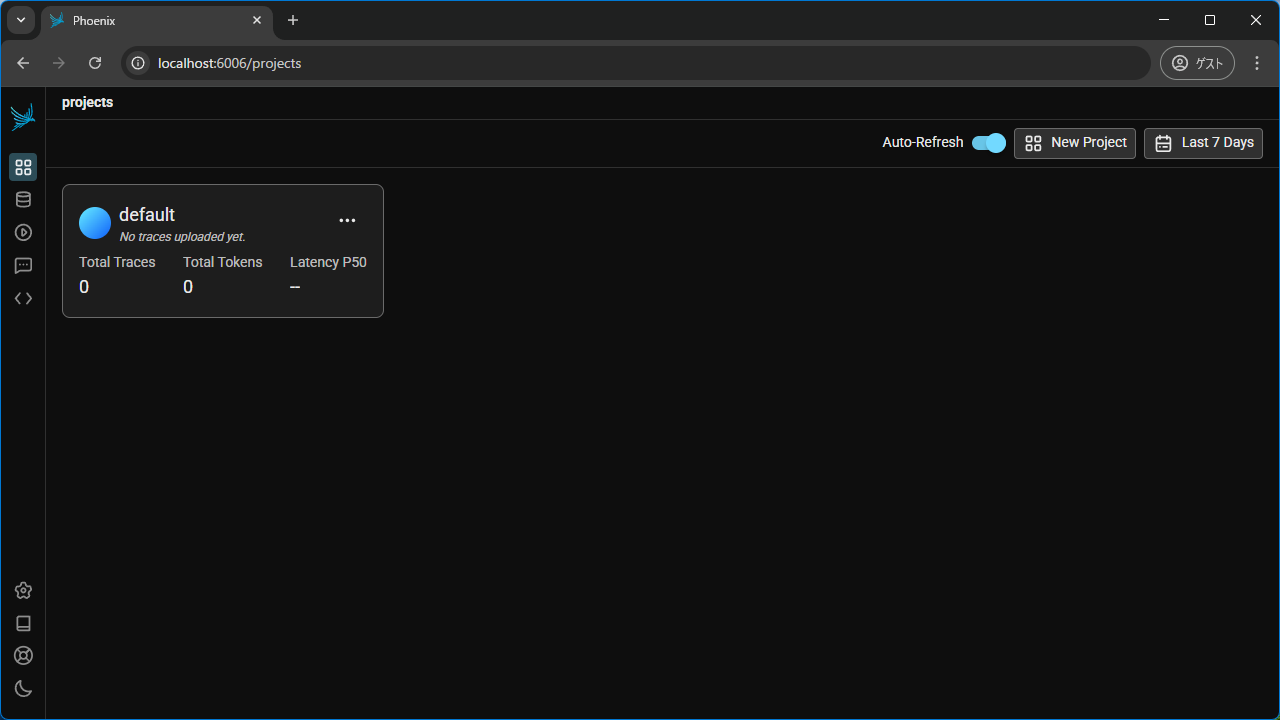Open a new browser tab with plus

[x=293, y=20]
